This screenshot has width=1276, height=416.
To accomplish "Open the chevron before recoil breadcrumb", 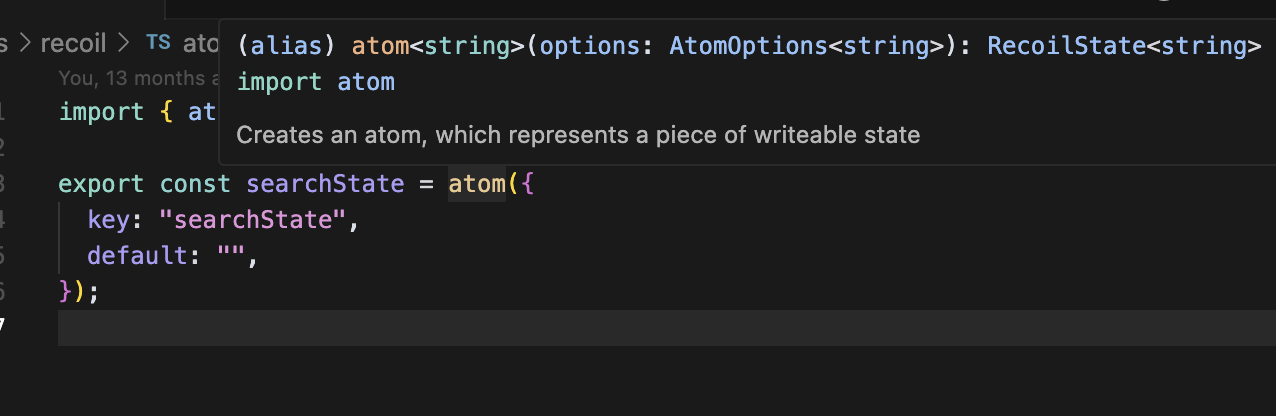I will coord(25,43).
